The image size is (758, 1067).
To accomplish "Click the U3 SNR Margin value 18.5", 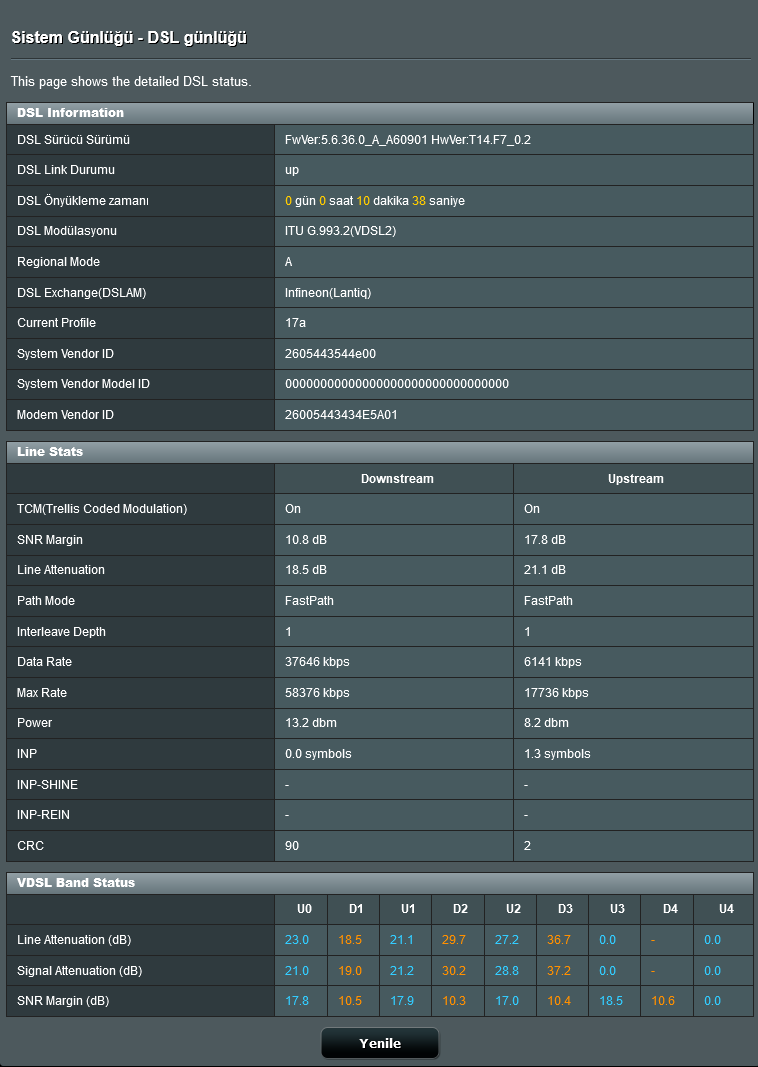I will coord(611,1001).
